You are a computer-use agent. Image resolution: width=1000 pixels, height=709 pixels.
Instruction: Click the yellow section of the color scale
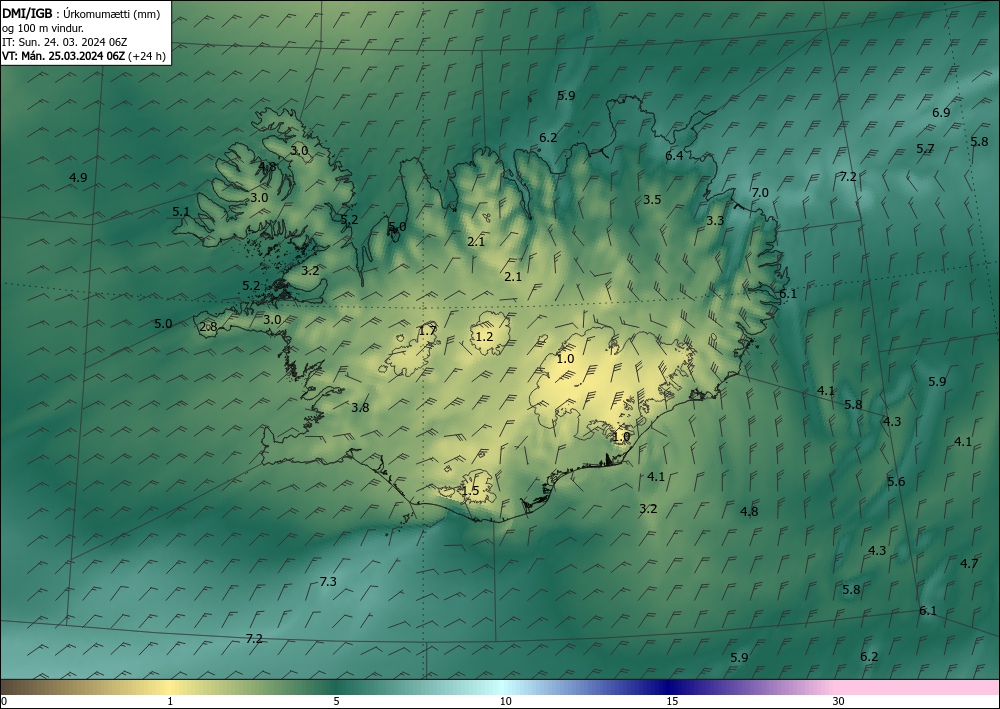tap(169, 687)
